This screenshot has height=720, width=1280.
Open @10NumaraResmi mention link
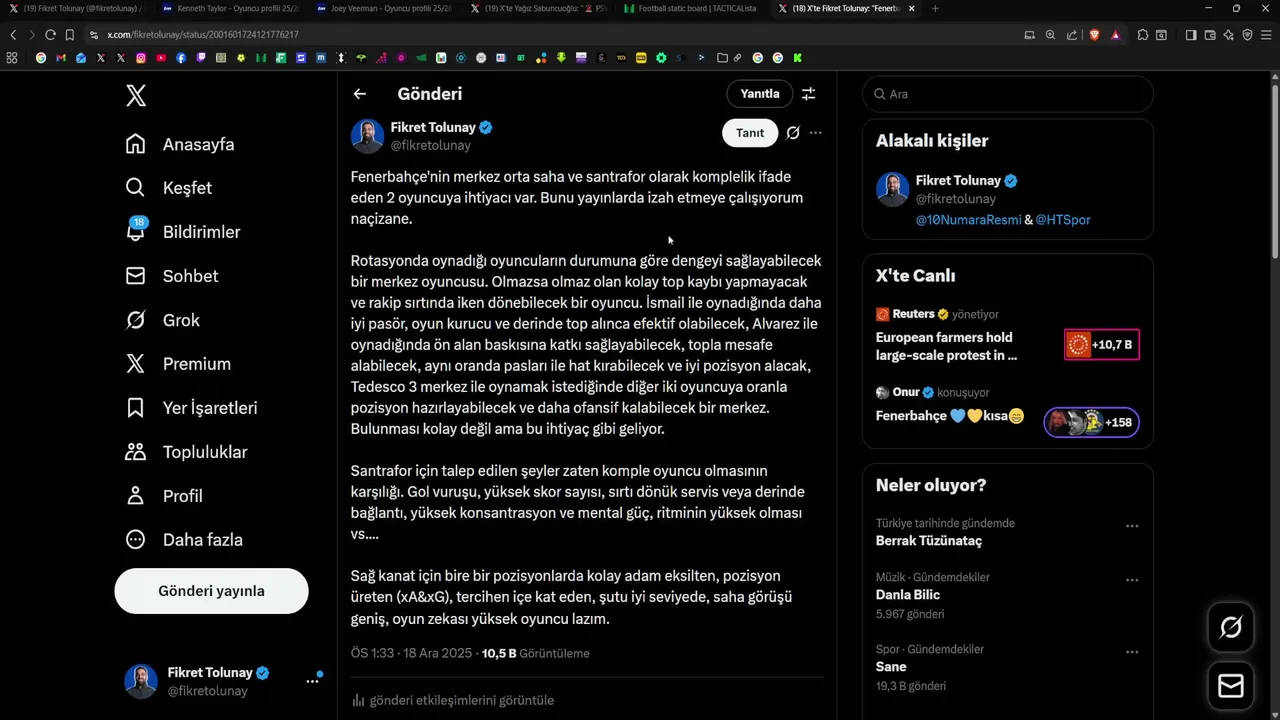pos(968,220)
